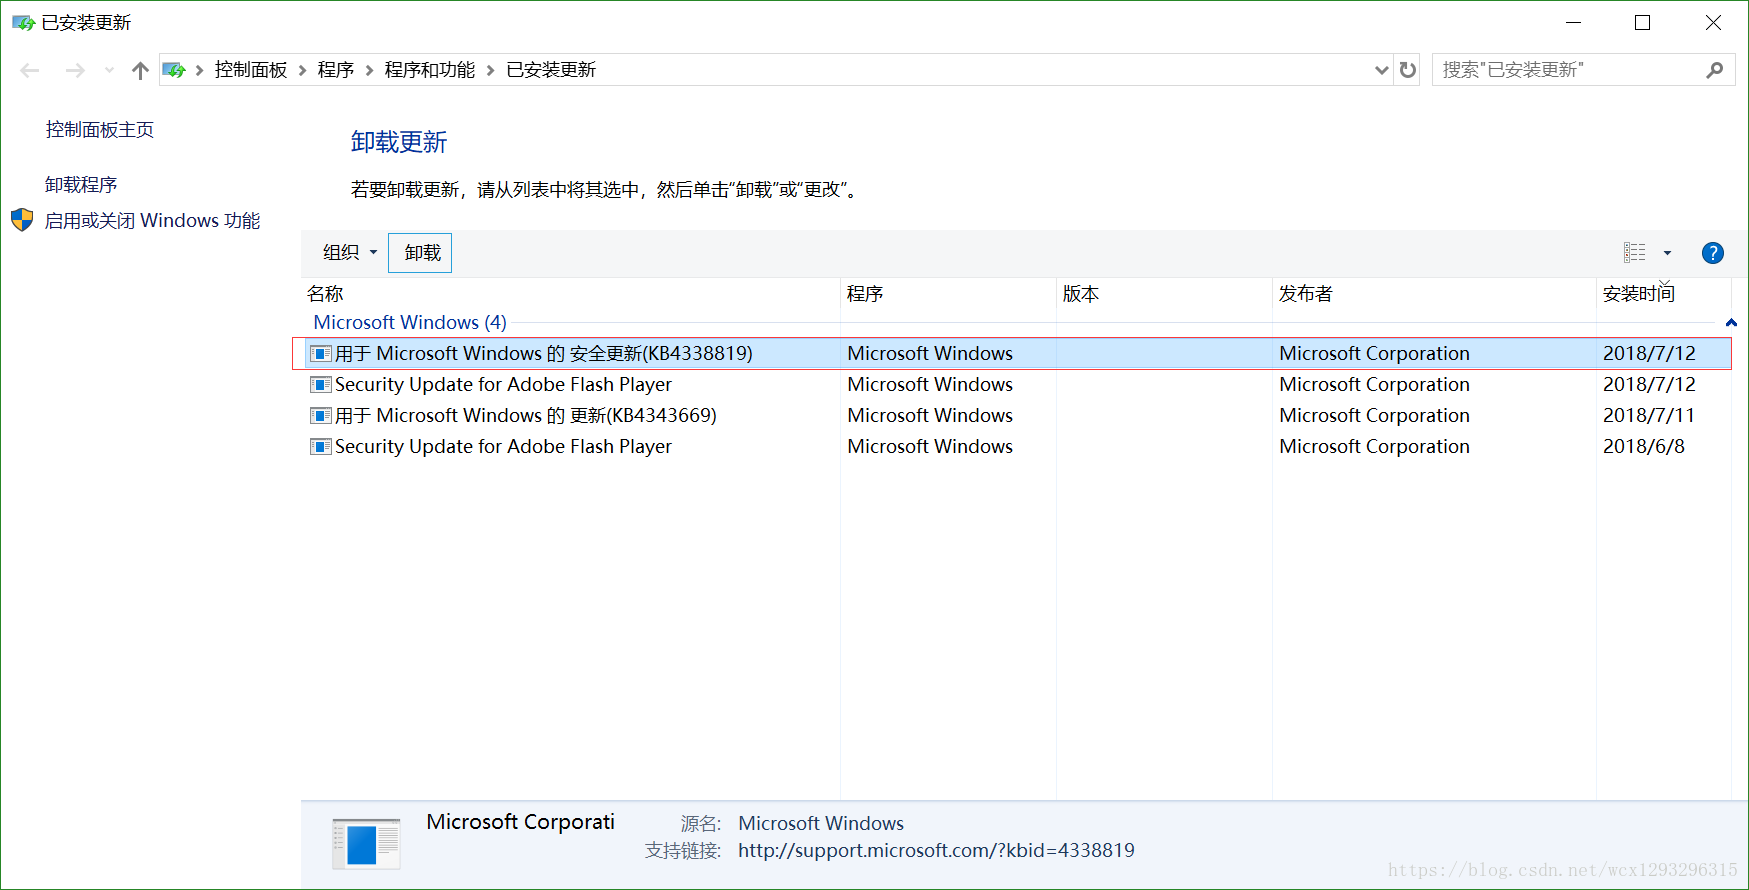Go back with the back arrow
This screenshot has height=890, width=1749.
[30, 70]
